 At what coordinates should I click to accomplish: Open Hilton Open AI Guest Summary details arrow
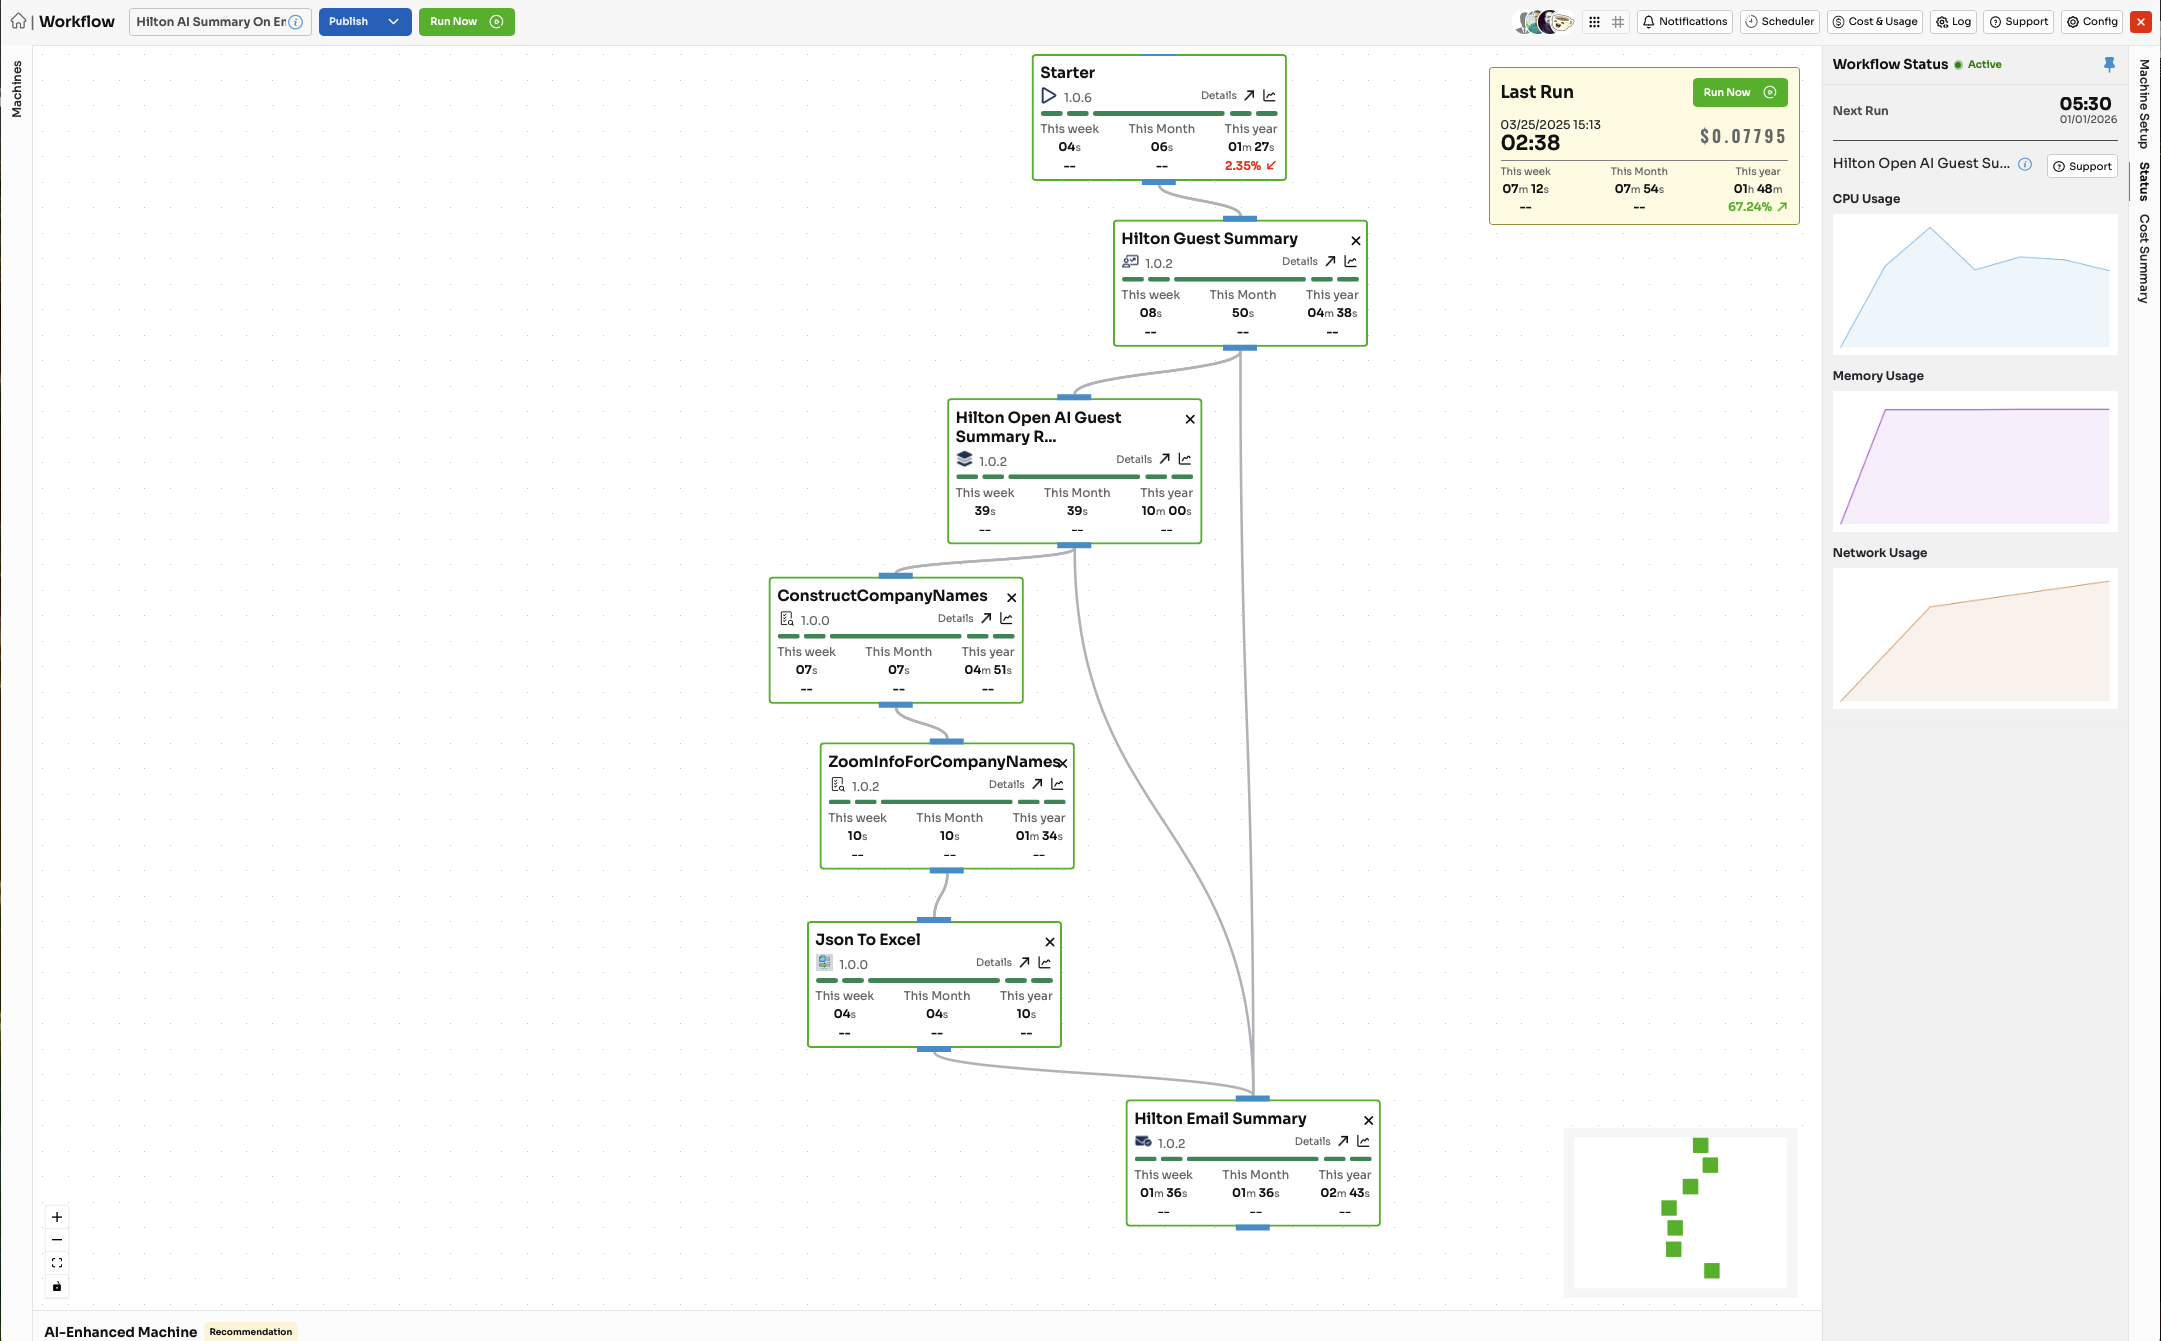pos(1164,460)
